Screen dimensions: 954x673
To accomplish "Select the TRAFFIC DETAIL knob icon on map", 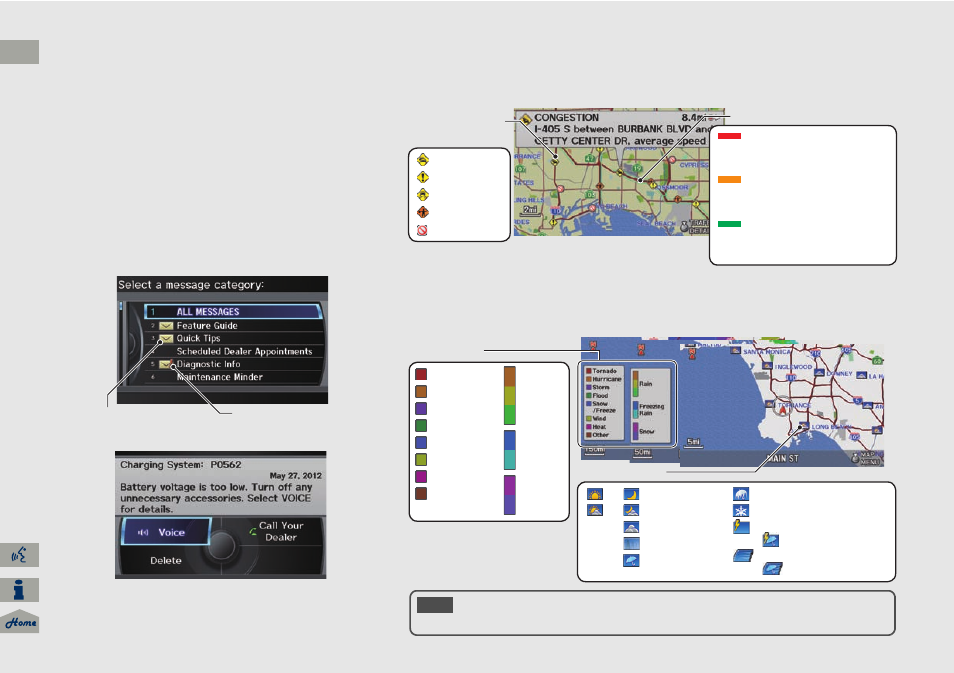I will pyautogui.click(x=684, y=226).
